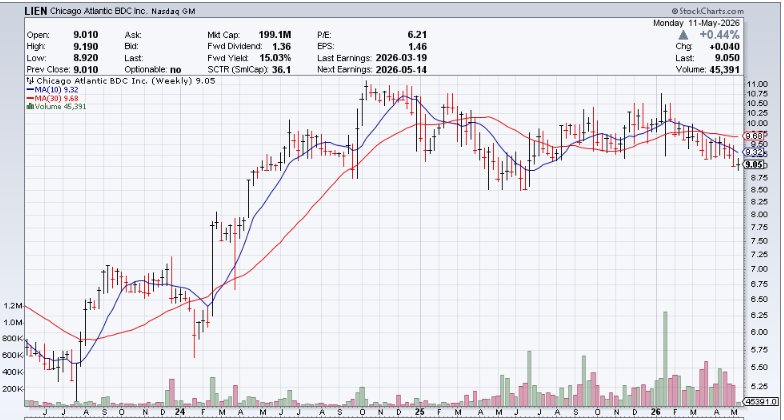
Task: Click the 45391.0 volume tag at the axis bottom
Action: click(x=760, y=402)
